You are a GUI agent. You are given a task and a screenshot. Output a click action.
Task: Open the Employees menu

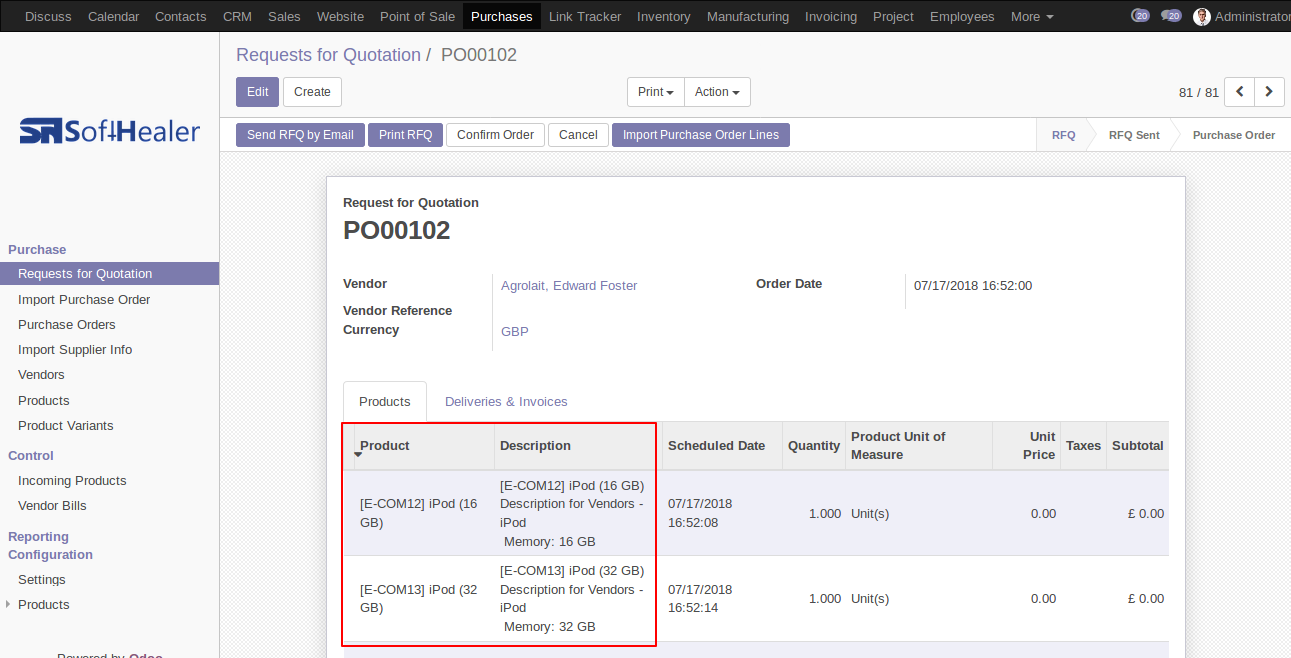coord(962,16)
